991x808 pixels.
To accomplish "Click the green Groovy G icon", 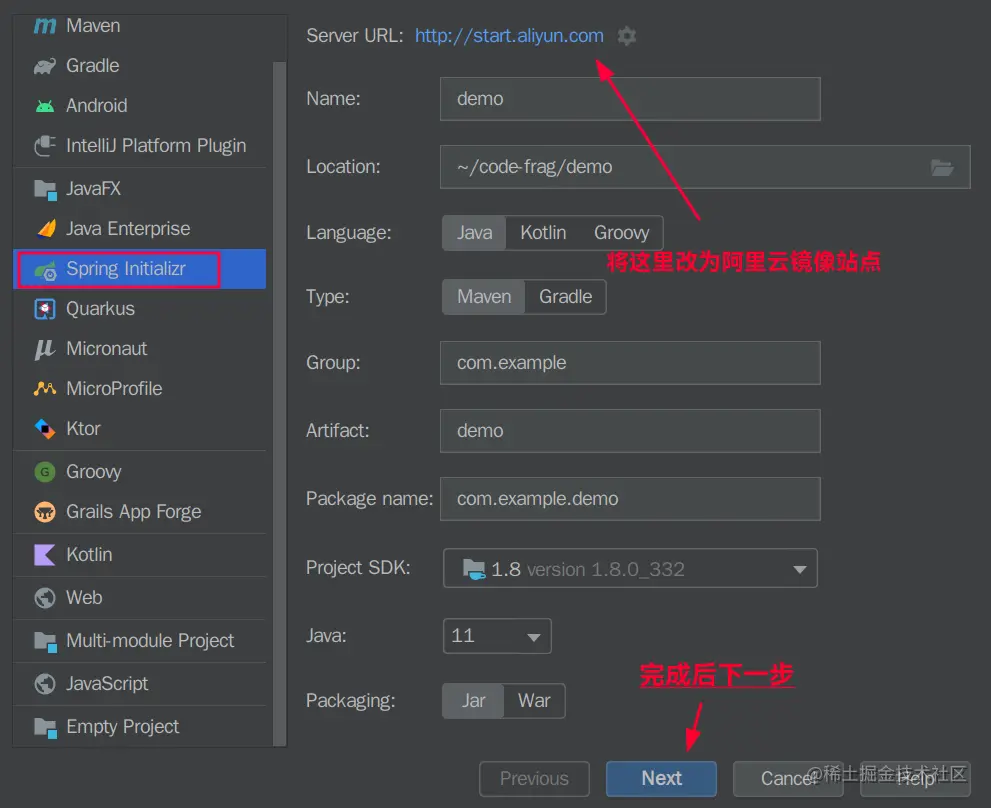I will point(45,472).
